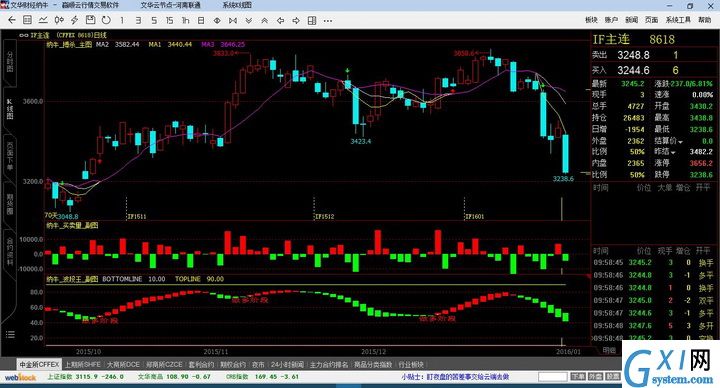
Task: Click the diamond-shaped toolbar icon
Action: click(x=217, y=20)
